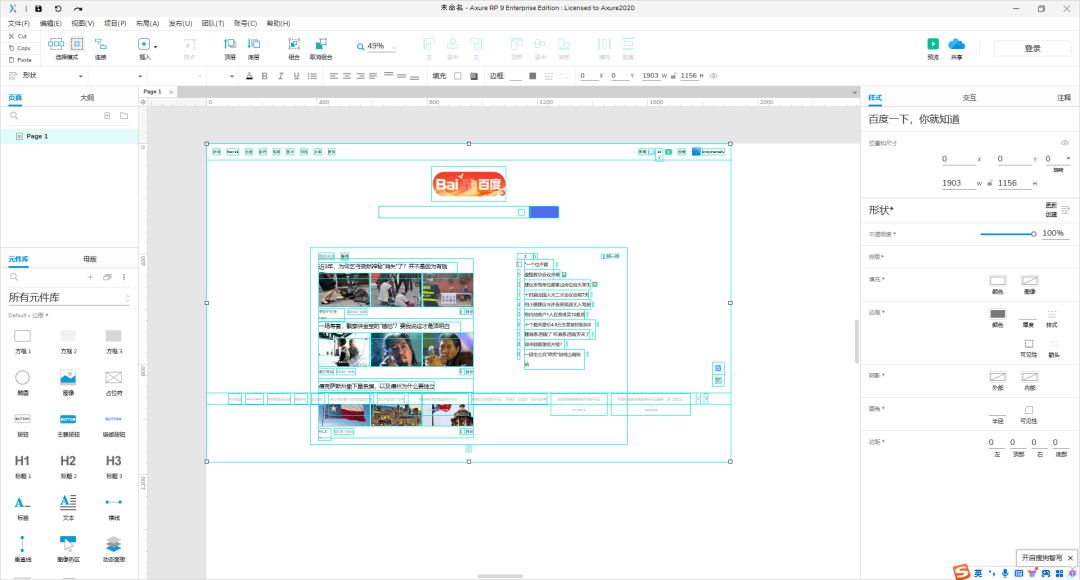Switch to the Interactions (交互) tab
The width and height of the screenshot is (1080, 580).
point(969,98)
